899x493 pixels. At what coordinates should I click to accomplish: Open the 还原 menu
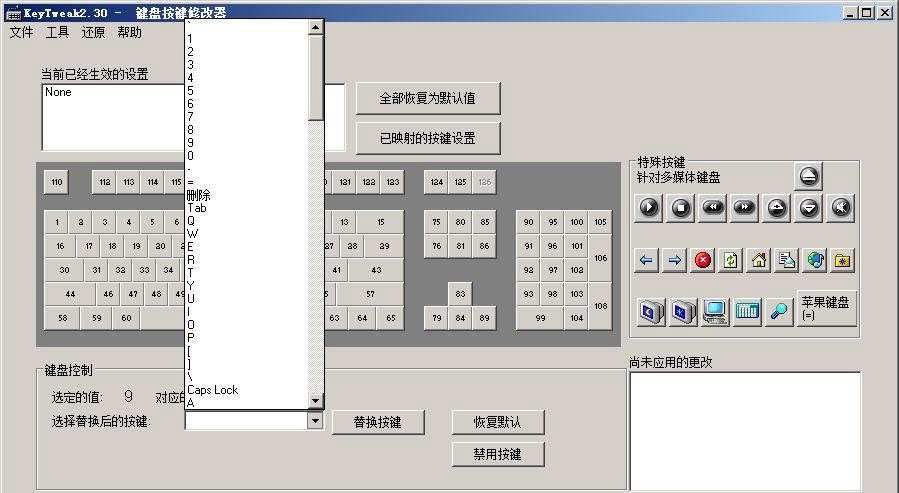click(93, 33)
